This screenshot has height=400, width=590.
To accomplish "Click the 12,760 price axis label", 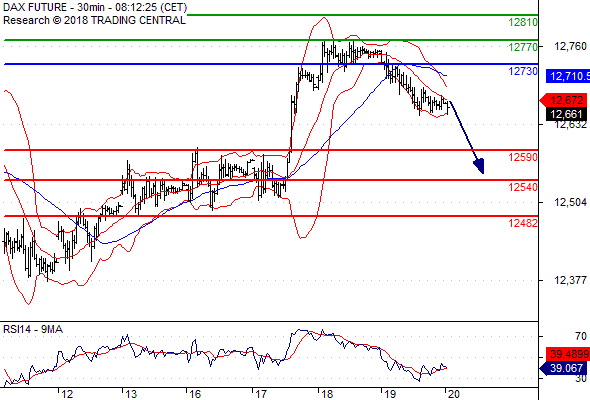I will click(x=570, y=46).
